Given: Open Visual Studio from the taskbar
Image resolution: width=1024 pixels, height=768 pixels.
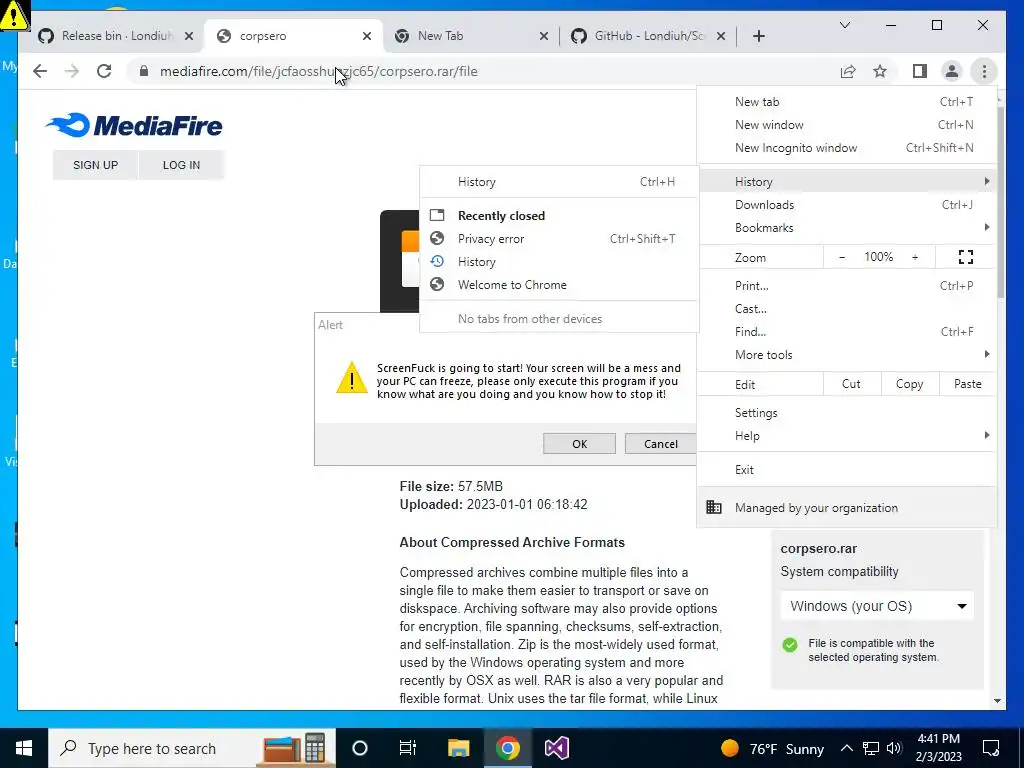Looking at the screenshot, I should [x=556, y=748].
